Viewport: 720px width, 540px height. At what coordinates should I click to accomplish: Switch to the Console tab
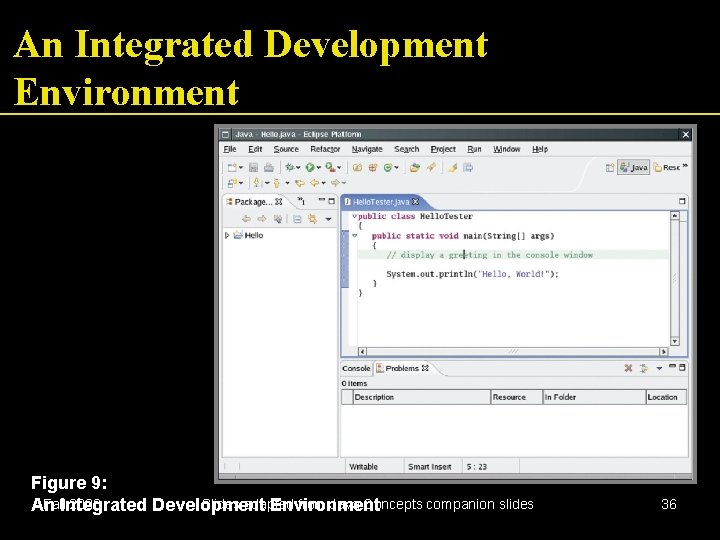point(356,368)
